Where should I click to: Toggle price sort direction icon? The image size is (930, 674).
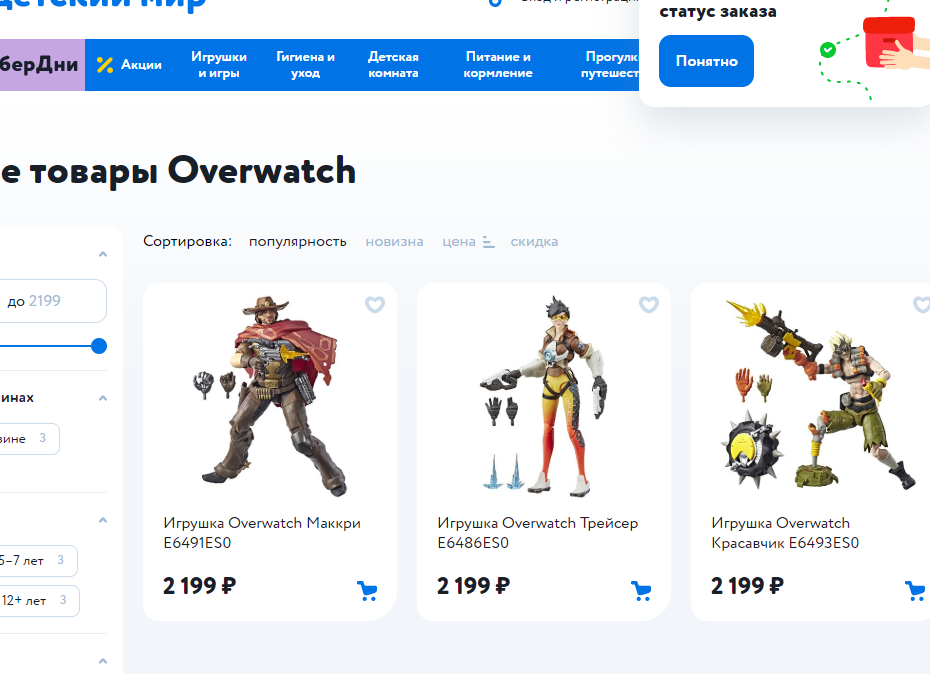tap(488, 242)
